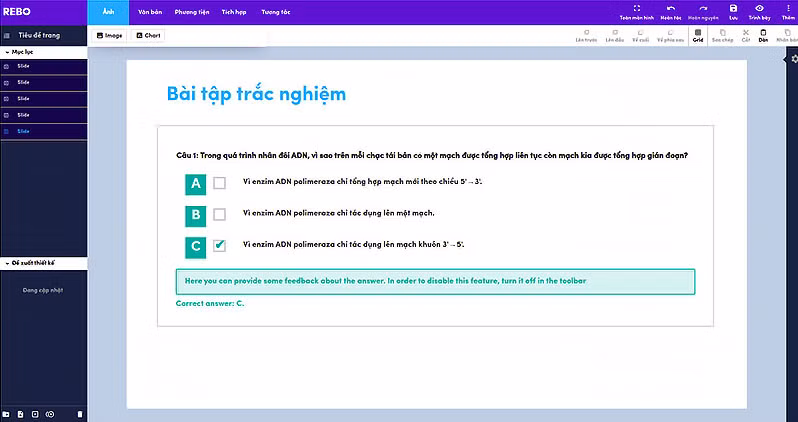Click the icon beside Tiêu đề trang
This screenshot has width=798, height=422.
tap(7, 36)
